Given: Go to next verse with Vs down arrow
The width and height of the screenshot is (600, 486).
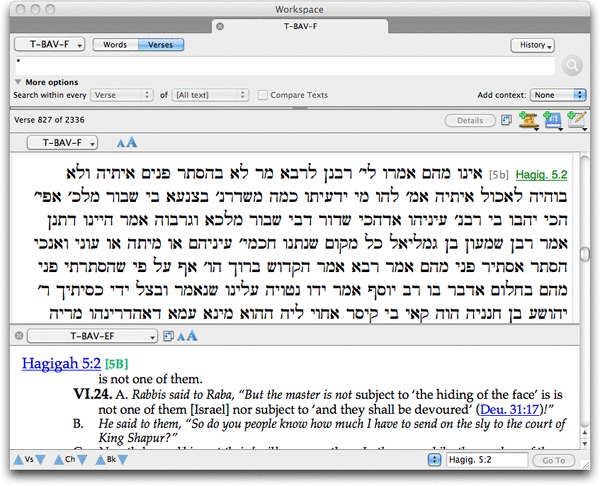Looking at the screenshot, I should click(x=41, y=460).
